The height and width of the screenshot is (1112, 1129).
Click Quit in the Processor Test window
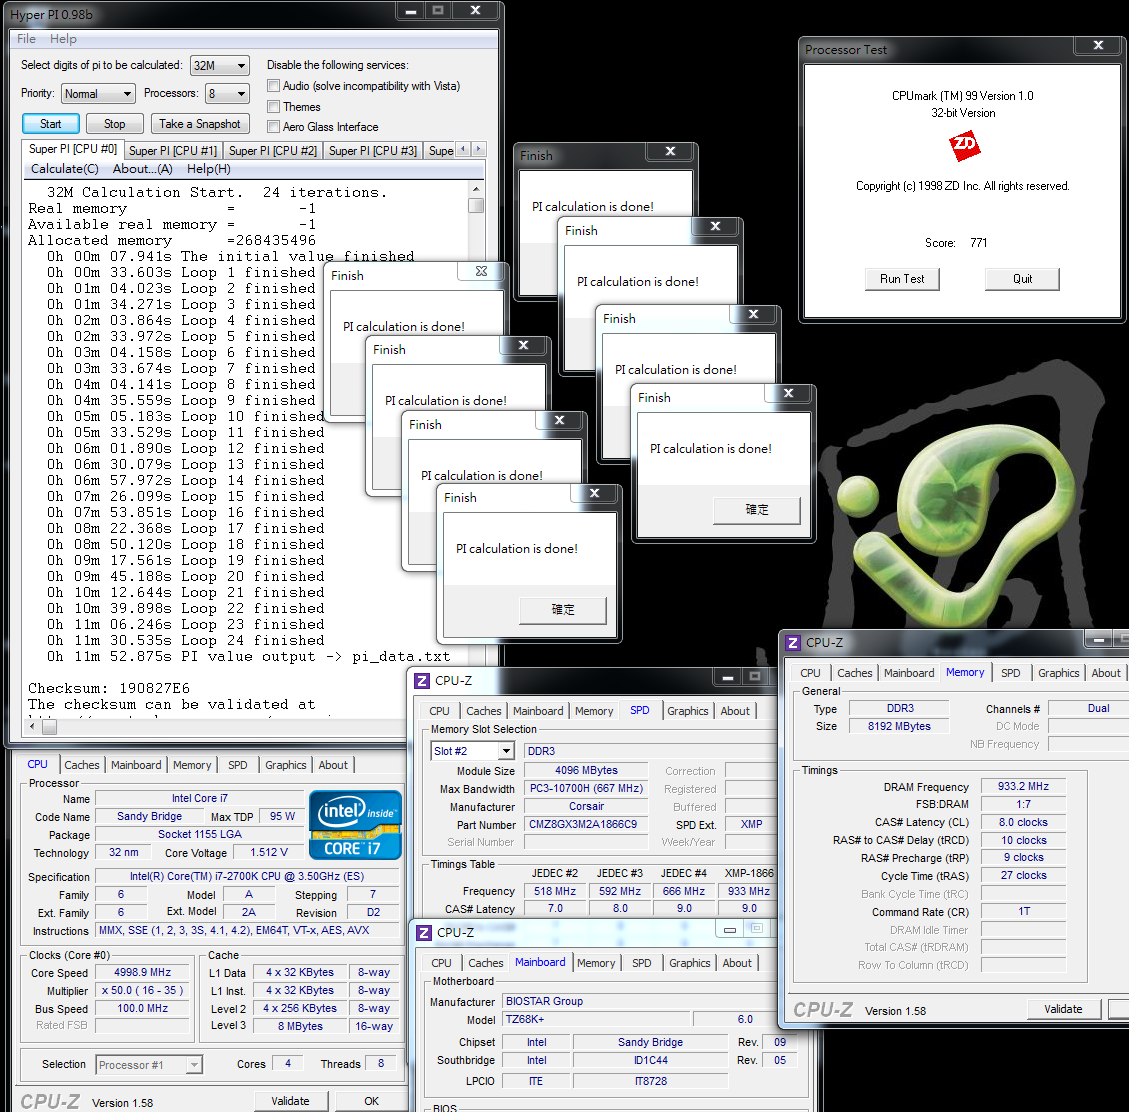pos(1022,279)
